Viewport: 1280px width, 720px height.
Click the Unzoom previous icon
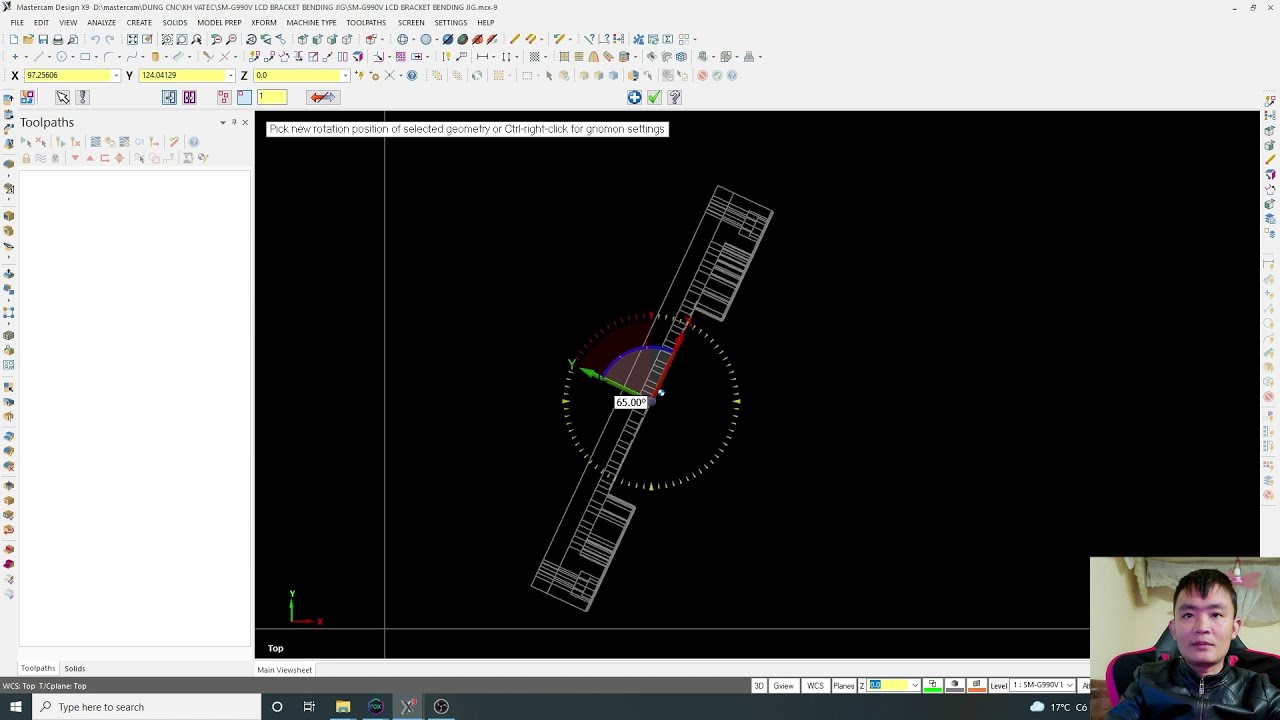pyautogui.click(x=216, y=39)
